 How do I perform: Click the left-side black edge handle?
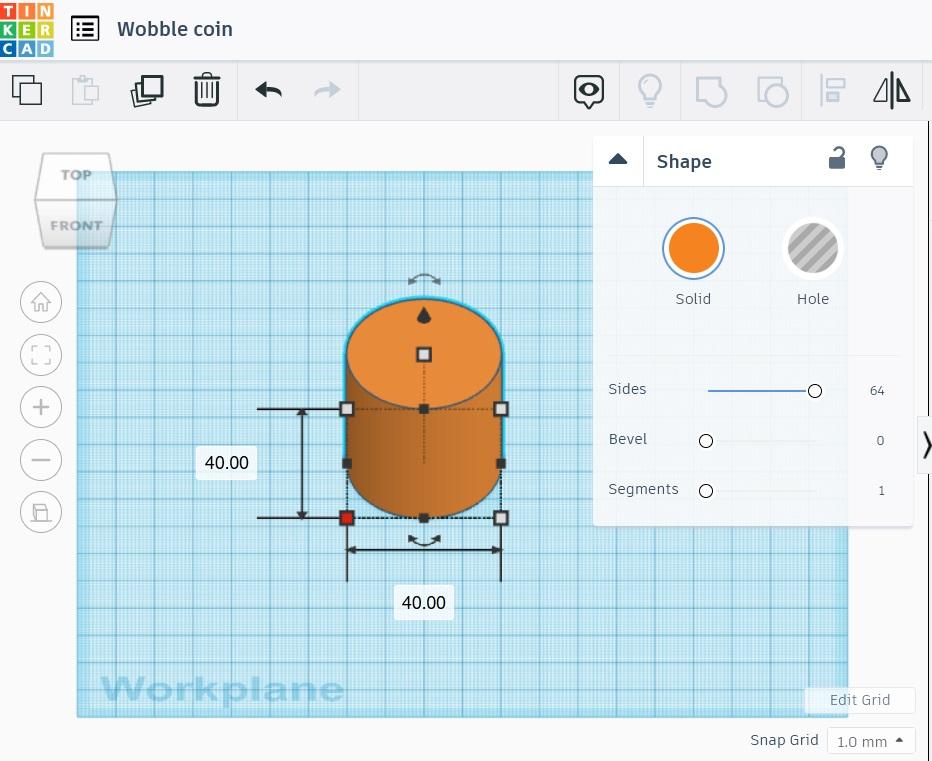pyautogui.click(x=347, y=463)
